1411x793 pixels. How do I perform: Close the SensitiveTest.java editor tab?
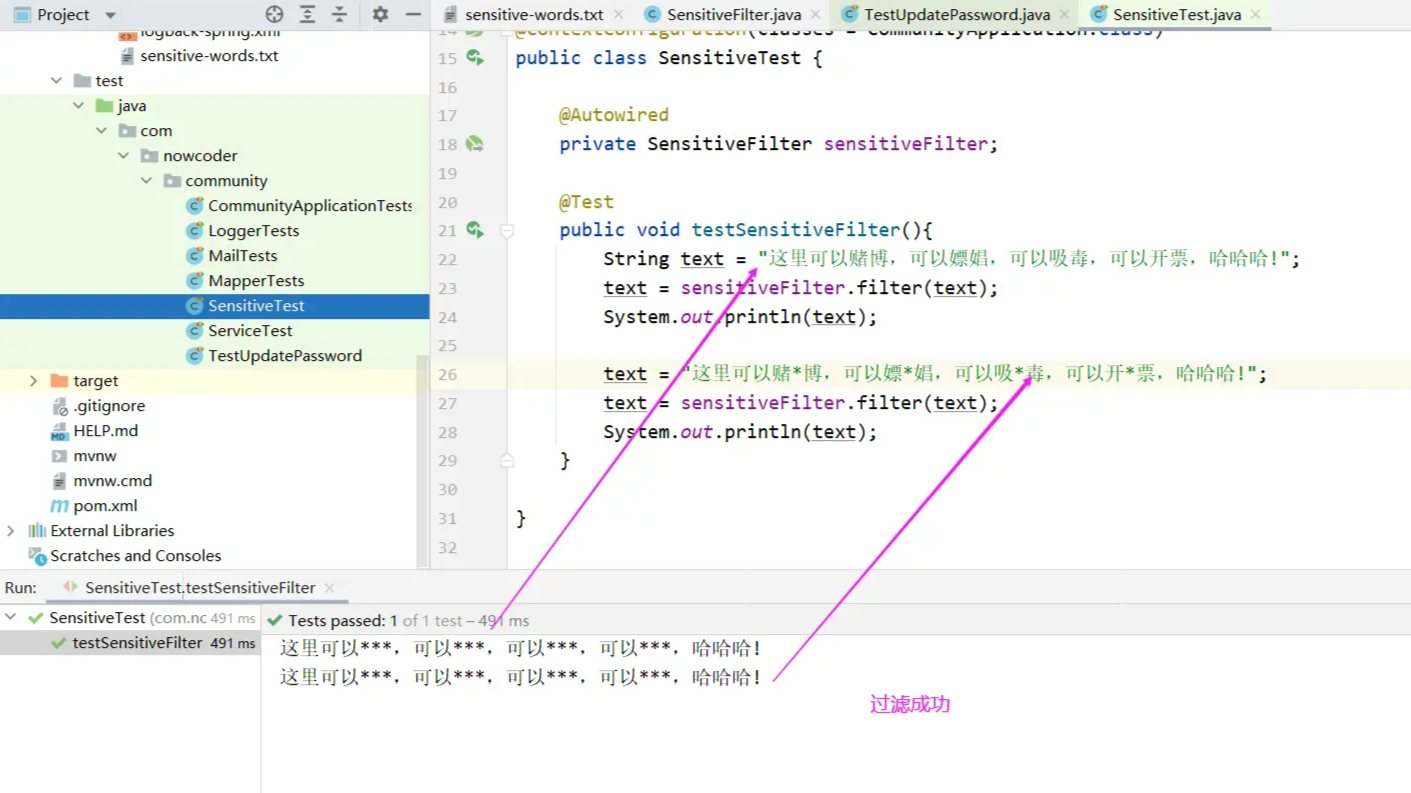click(1255, 14)
